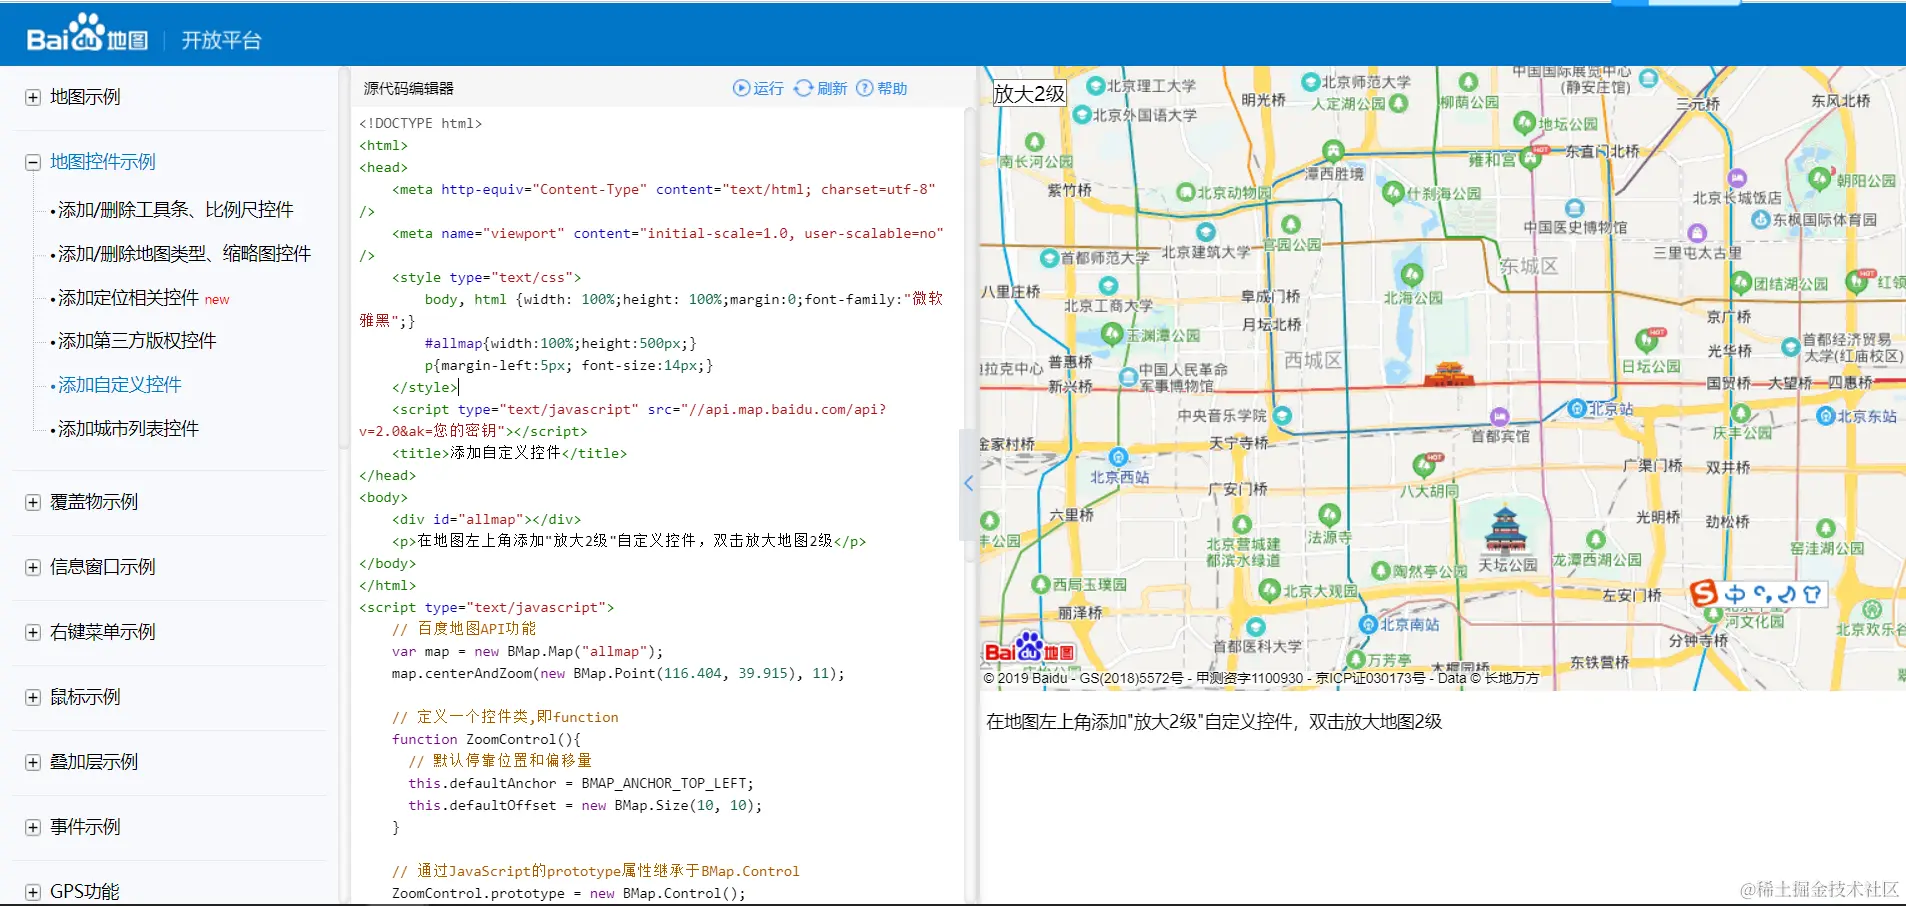Open 添加定位相关控件 example

(129, 298)
